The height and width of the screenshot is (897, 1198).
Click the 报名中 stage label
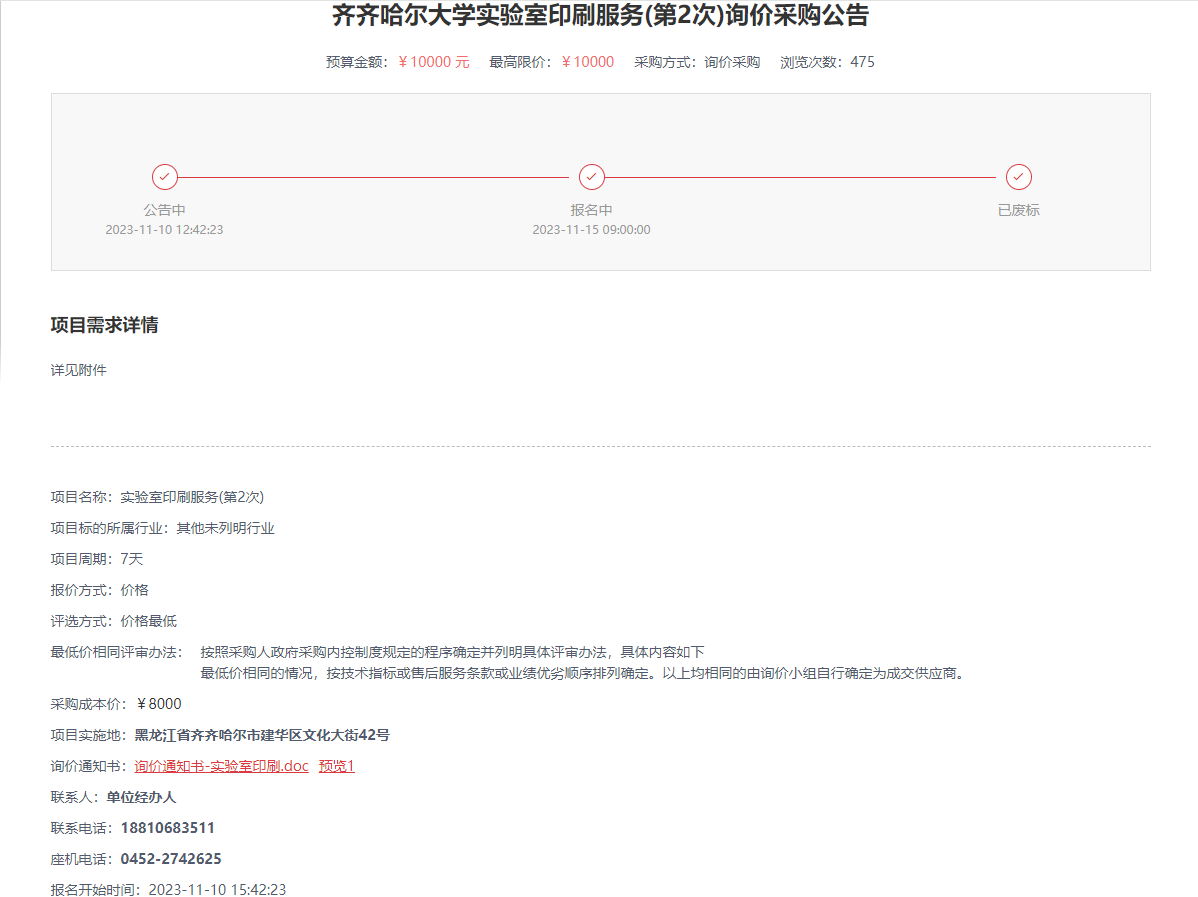point(591,210)
